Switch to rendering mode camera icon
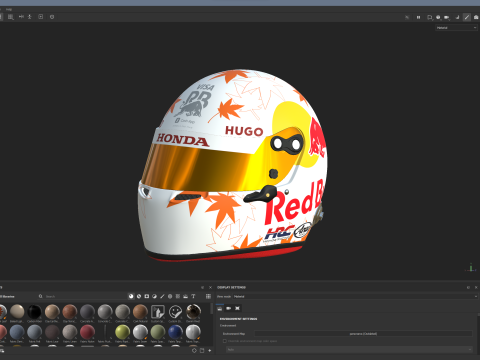 click(x=476, y=17)
